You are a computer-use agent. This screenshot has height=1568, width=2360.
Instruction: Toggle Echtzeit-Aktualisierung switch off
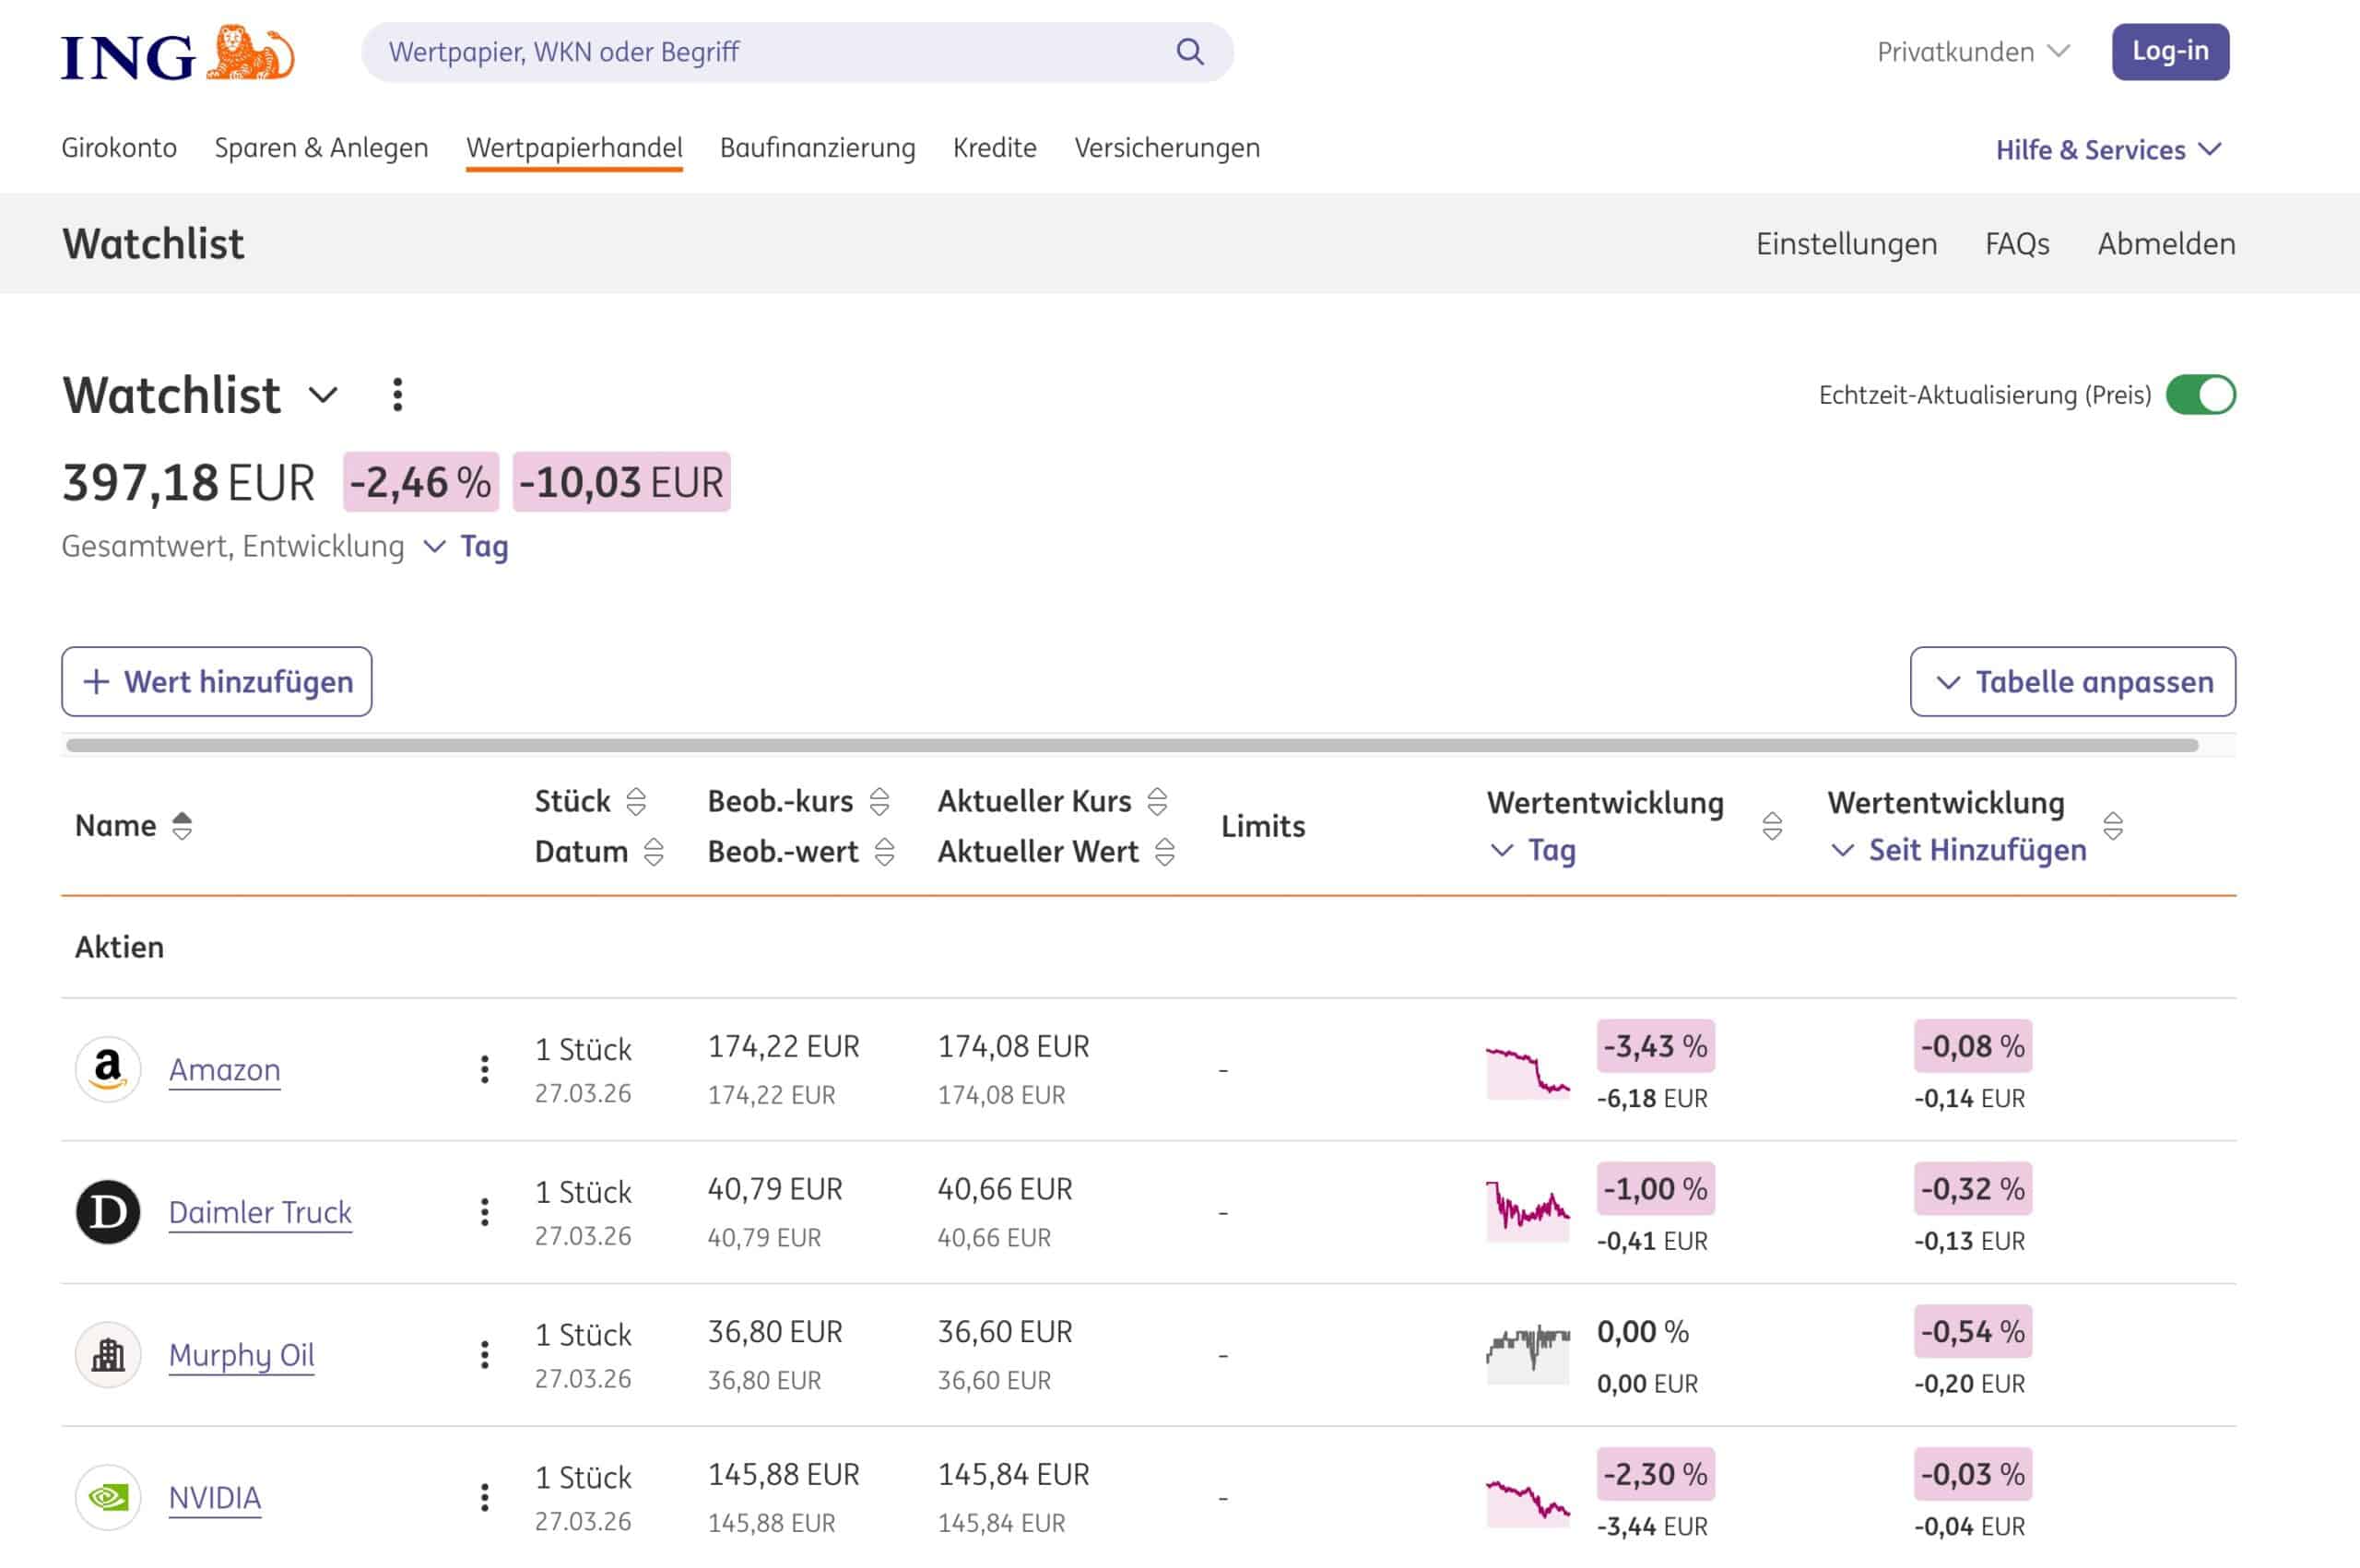(x=2200, y=395)
